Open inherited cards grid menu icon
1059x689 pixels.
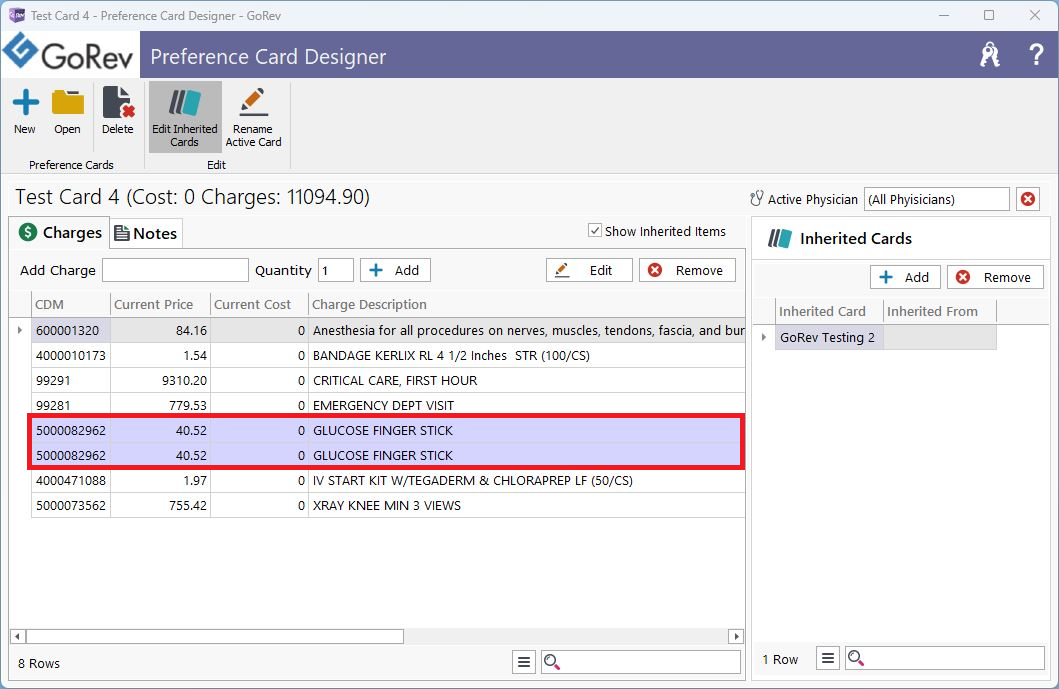828,658
